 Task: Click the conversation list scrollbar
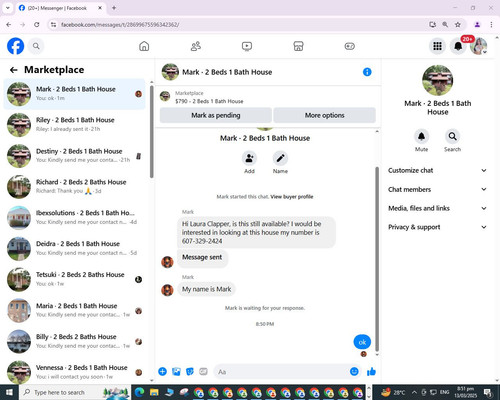tap(152, 132)
